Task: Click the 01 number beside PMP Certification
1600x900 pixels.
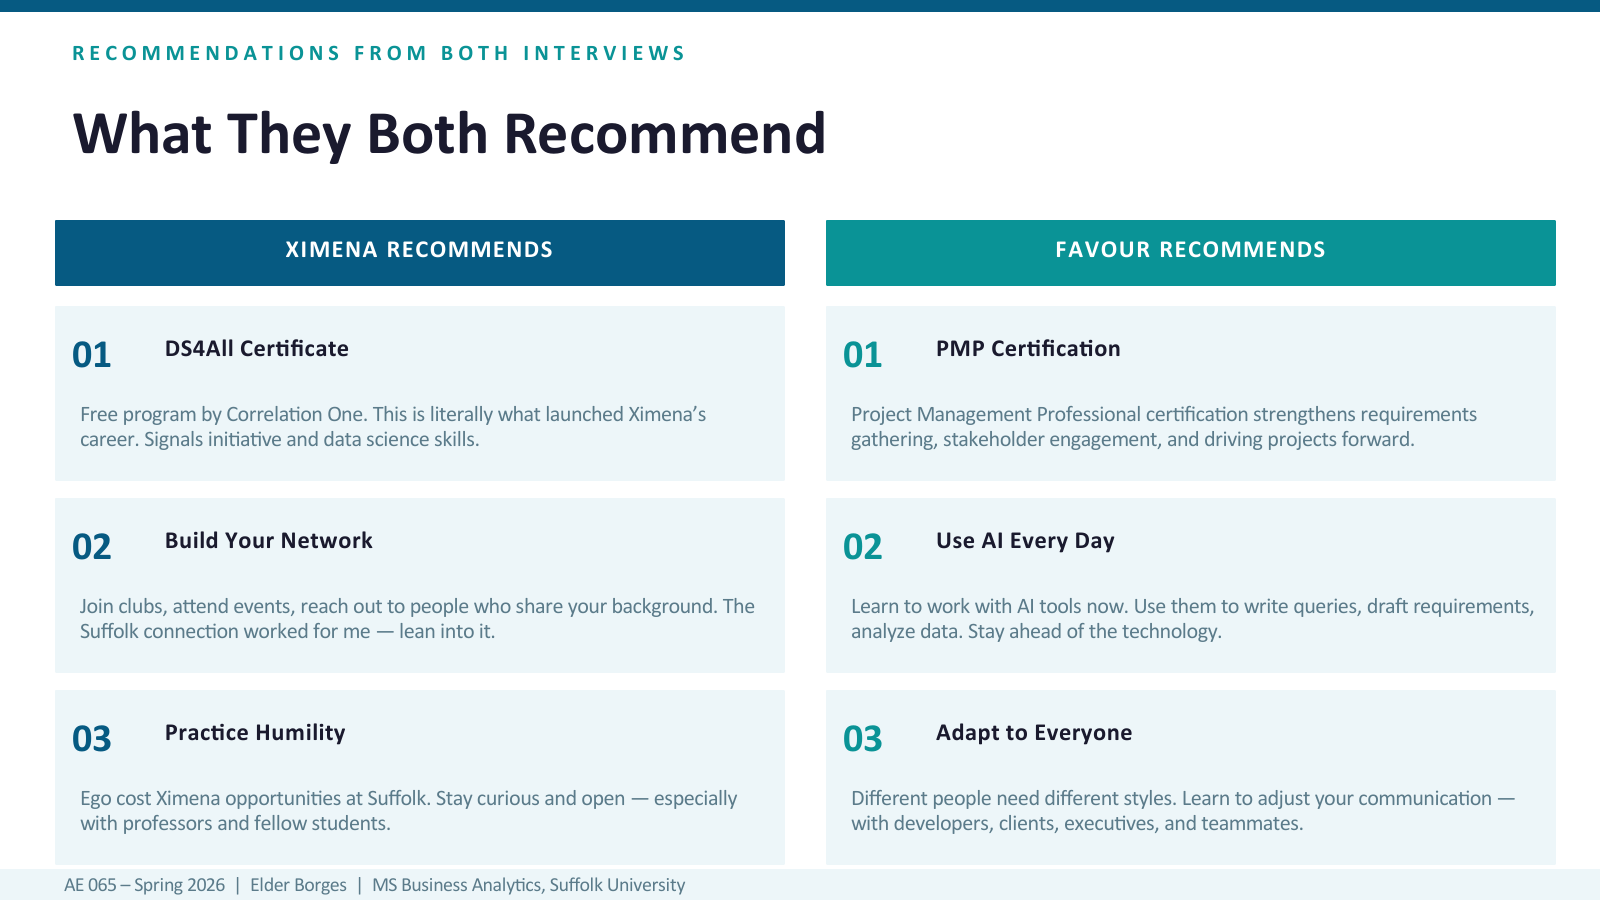Action: click(x=863, y=355)
